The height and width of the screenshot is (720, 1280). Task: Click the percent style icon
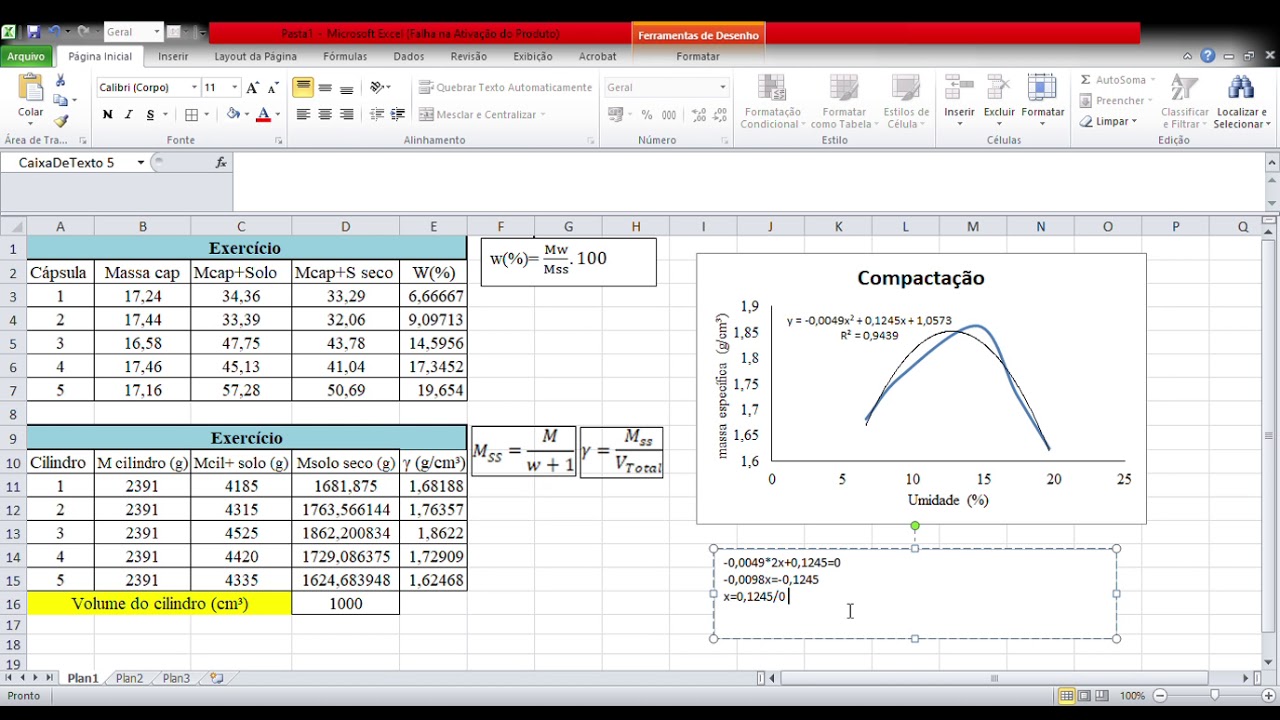tap(647, 115)
